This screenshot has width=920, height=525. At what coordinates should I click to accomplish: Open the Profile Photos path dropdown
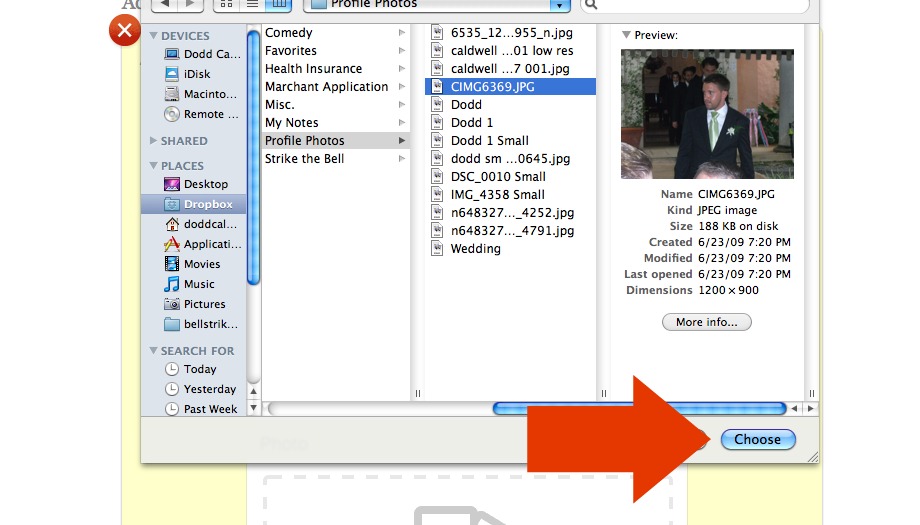pyautogui.click(x=437, y=5)
